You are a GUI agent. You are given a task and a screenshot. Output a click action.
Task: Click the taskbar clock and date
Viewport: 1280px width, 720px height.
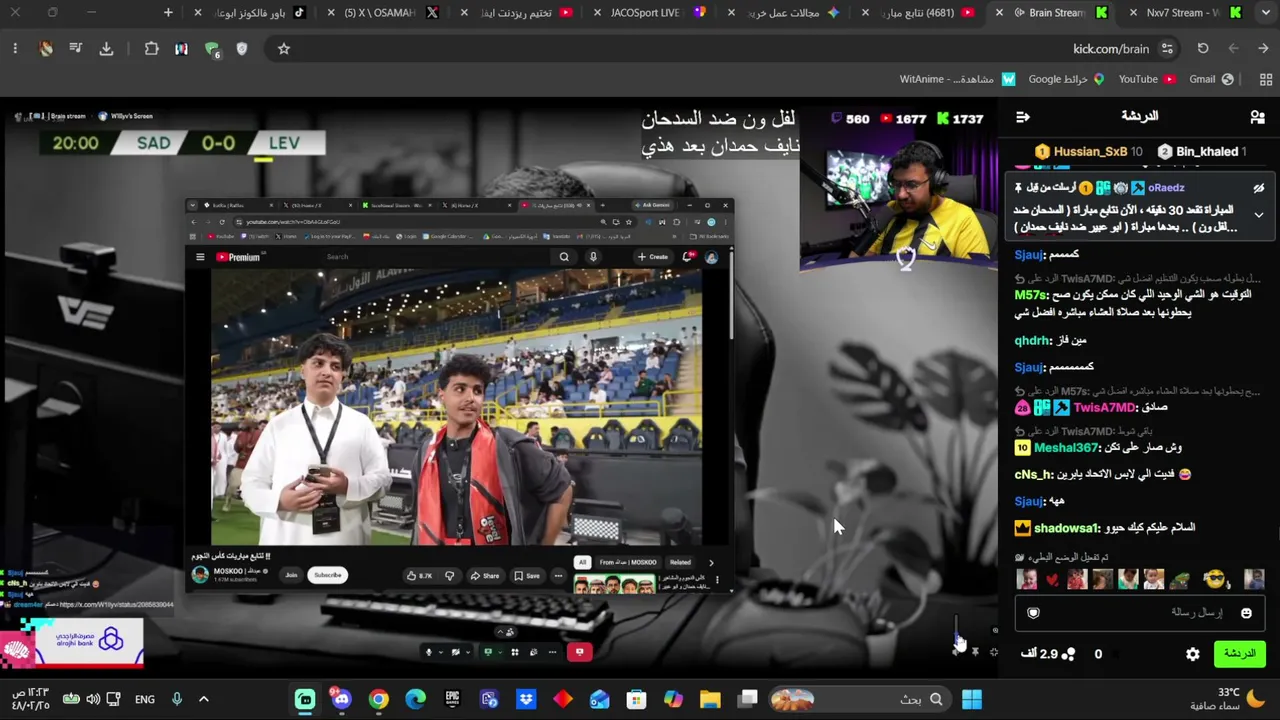pos(30,699)
